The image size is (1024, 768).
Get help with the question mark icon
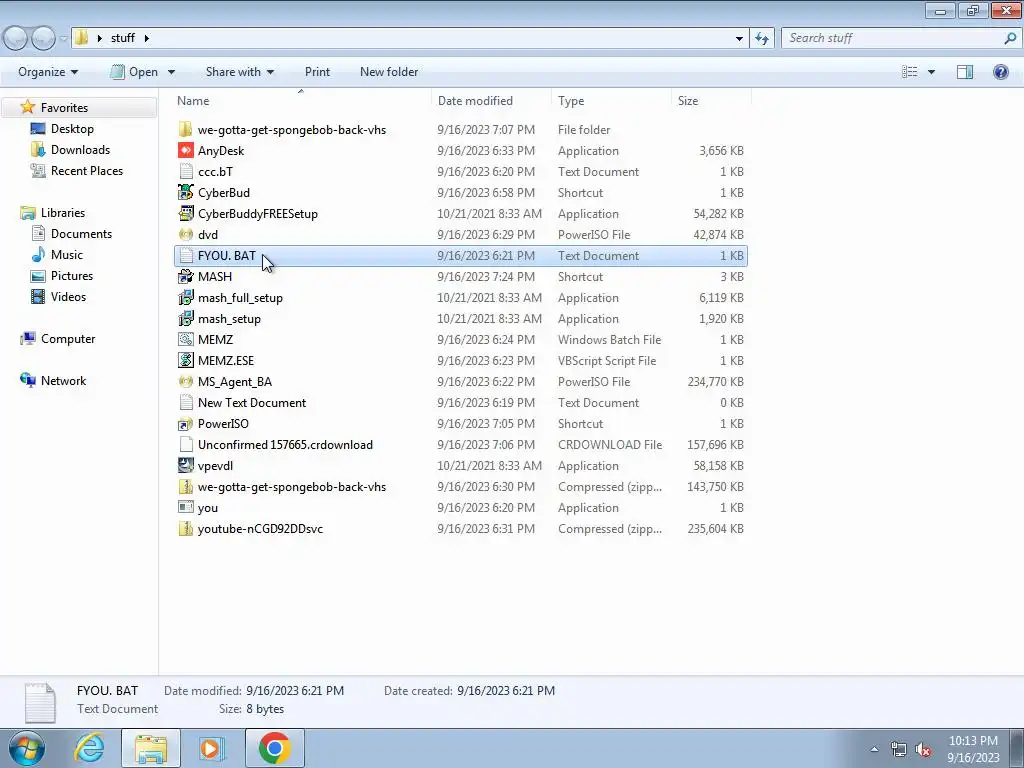[x=1000, y=72]
